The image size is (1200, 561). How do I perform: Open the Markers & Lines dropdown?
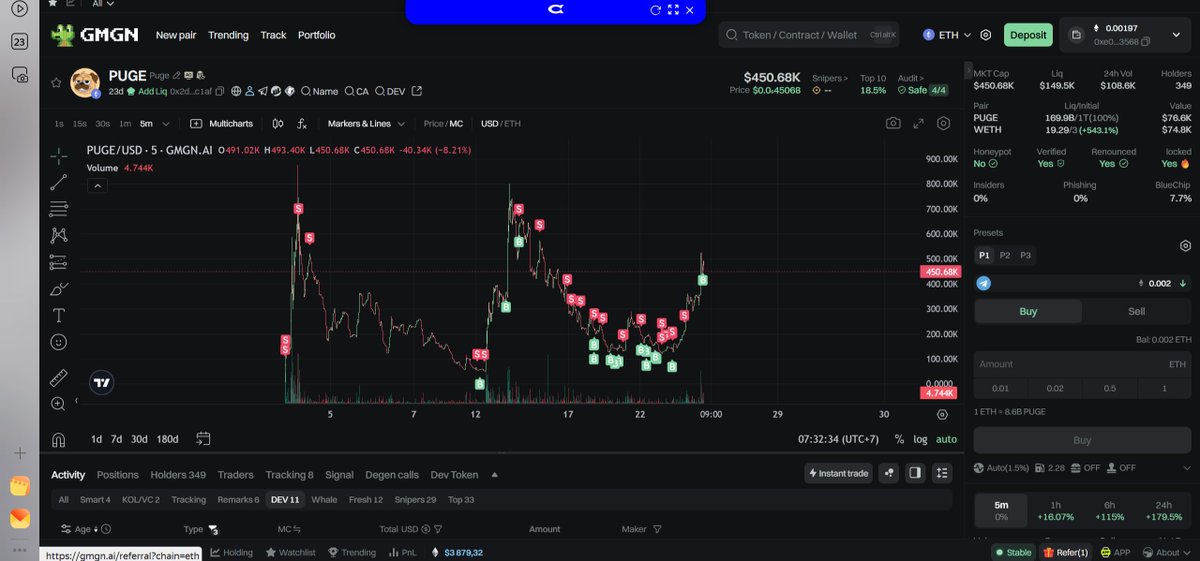[366, 124]
